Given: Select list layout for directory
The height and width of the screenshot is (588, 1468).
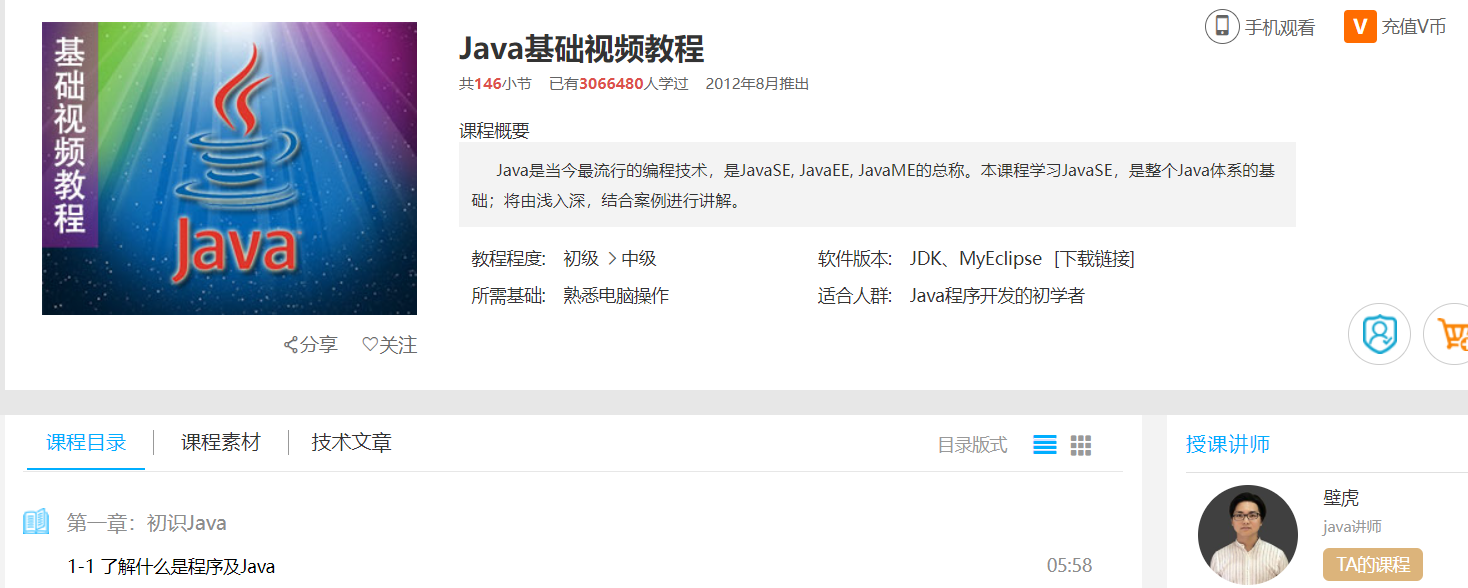Looking at the screenshot, I should click(x=1045, y=445).
